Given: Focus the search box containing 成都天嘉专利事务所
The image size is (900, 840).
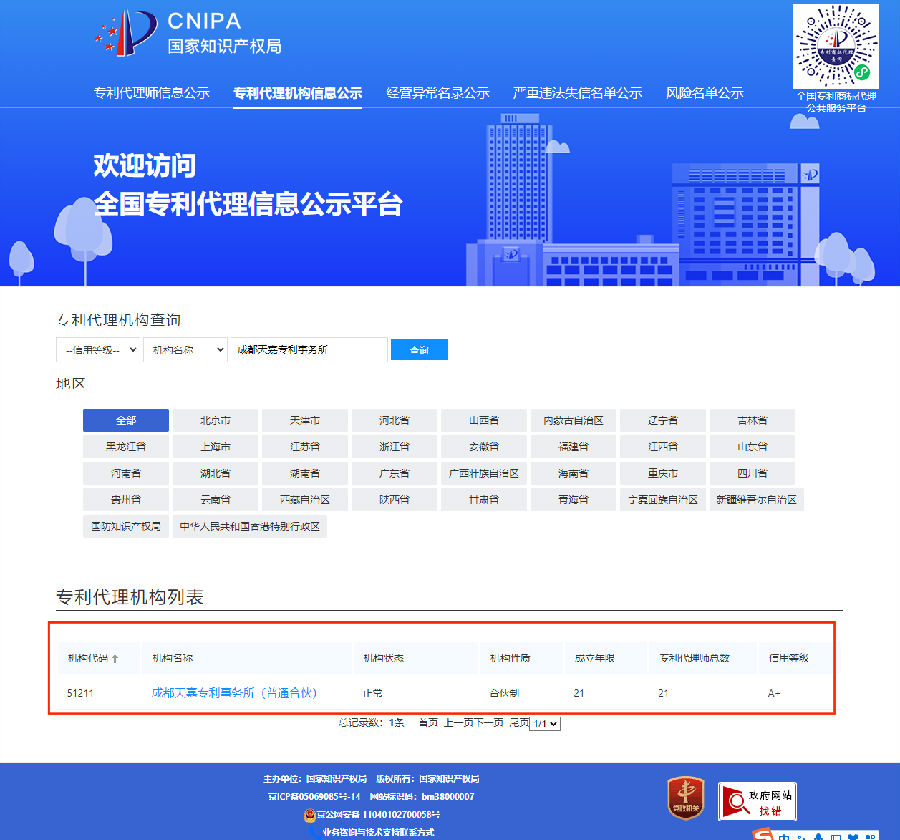Looking at the screenshot, I should tap(308, 350).
